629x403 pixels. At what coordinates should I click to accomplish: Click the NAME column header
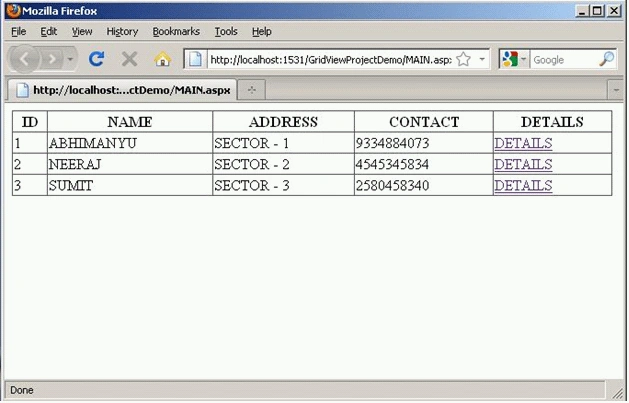[130, 122]
